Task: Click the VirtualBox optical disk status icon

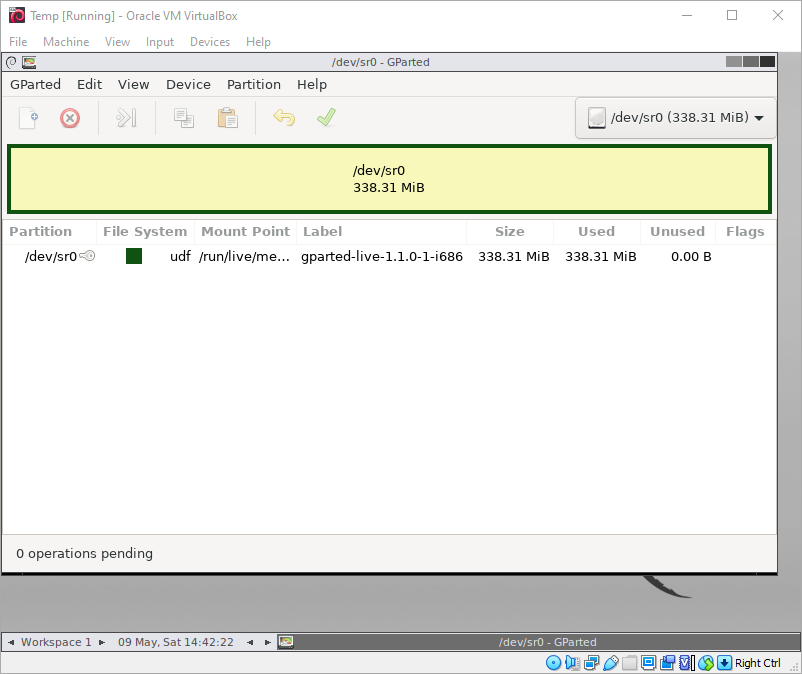Action: pyautogui.click(x=553, y=663)
